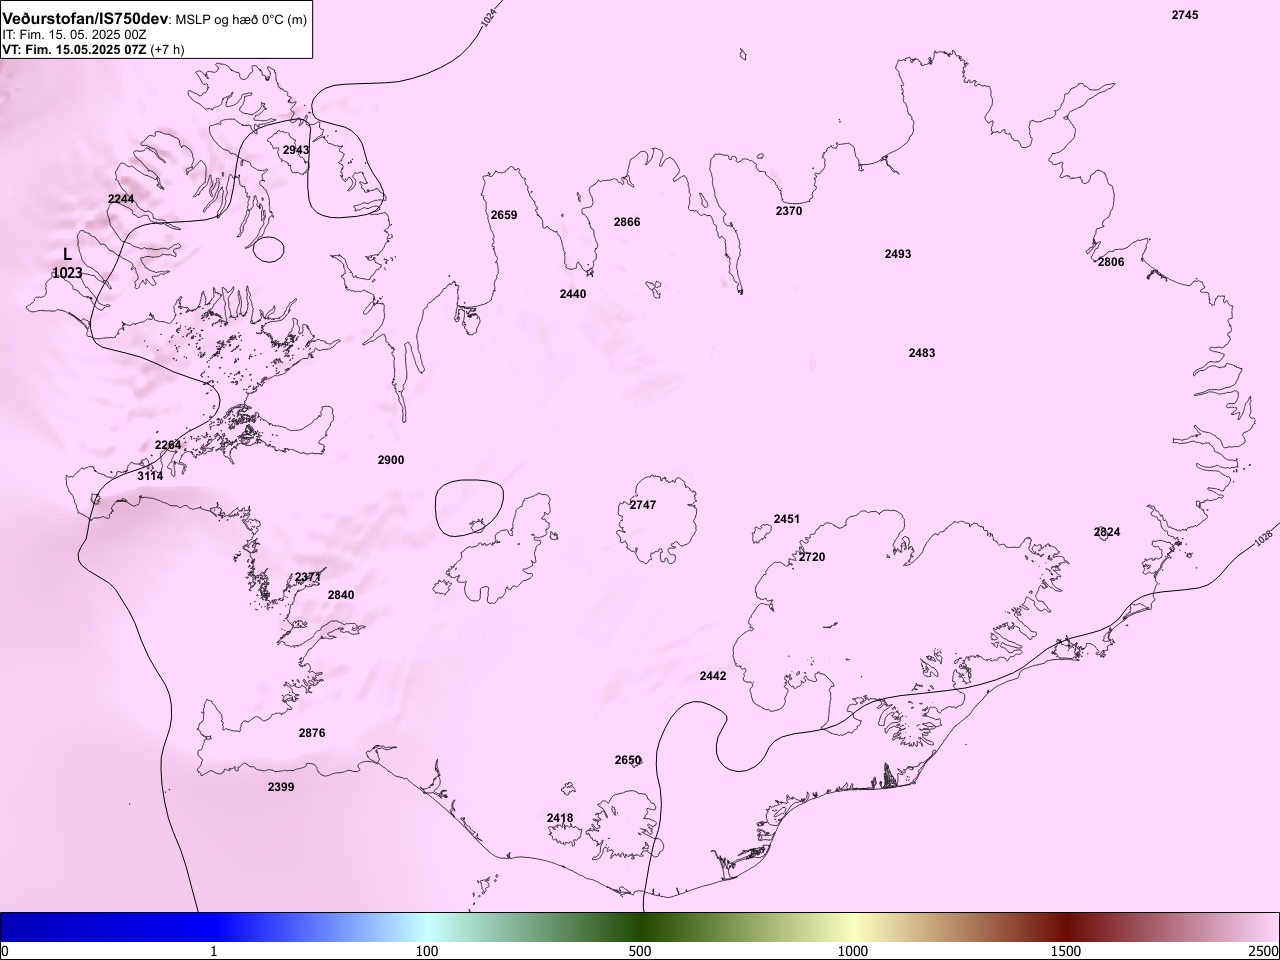1280x960 pixels.
Task: Click the 2806 height value
Action: tap(1111, 262)
